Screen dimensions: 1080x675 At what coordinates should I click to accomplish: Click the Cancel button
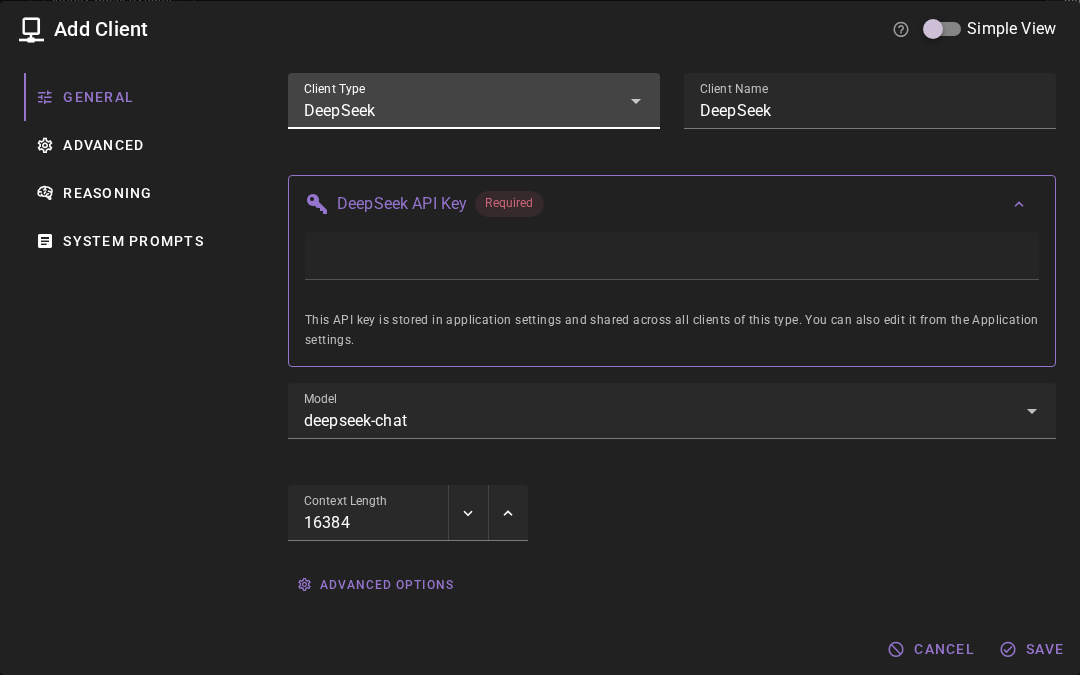click(x=931, y=650)
